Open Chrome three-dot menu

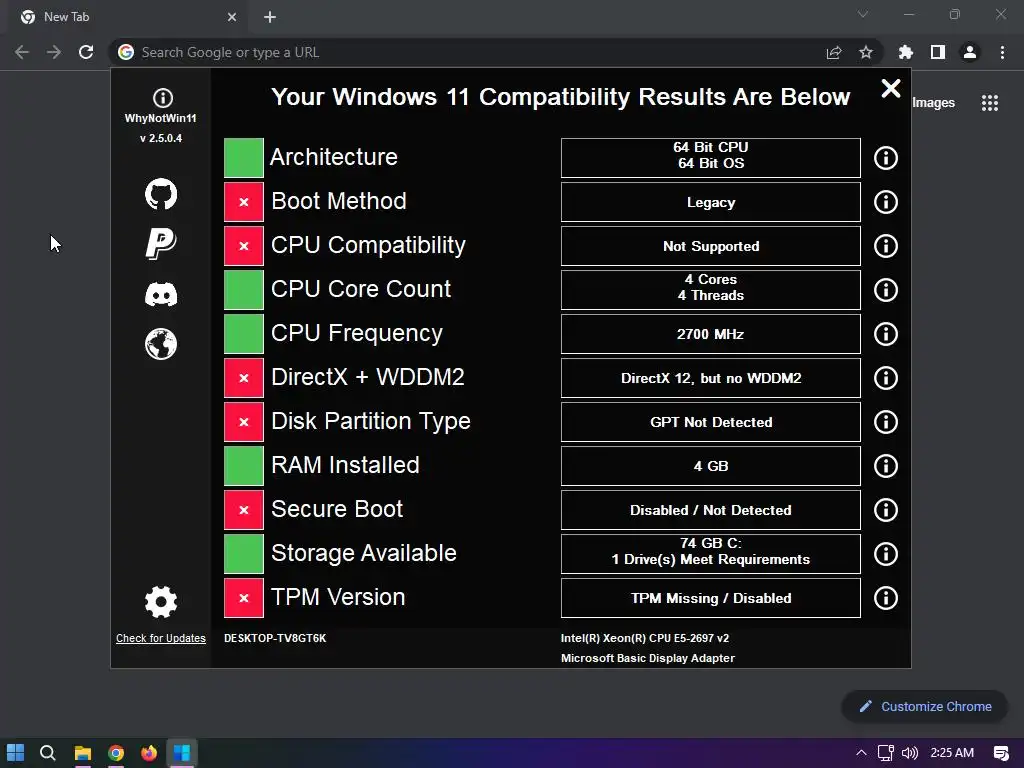(x=1002, y=52)
